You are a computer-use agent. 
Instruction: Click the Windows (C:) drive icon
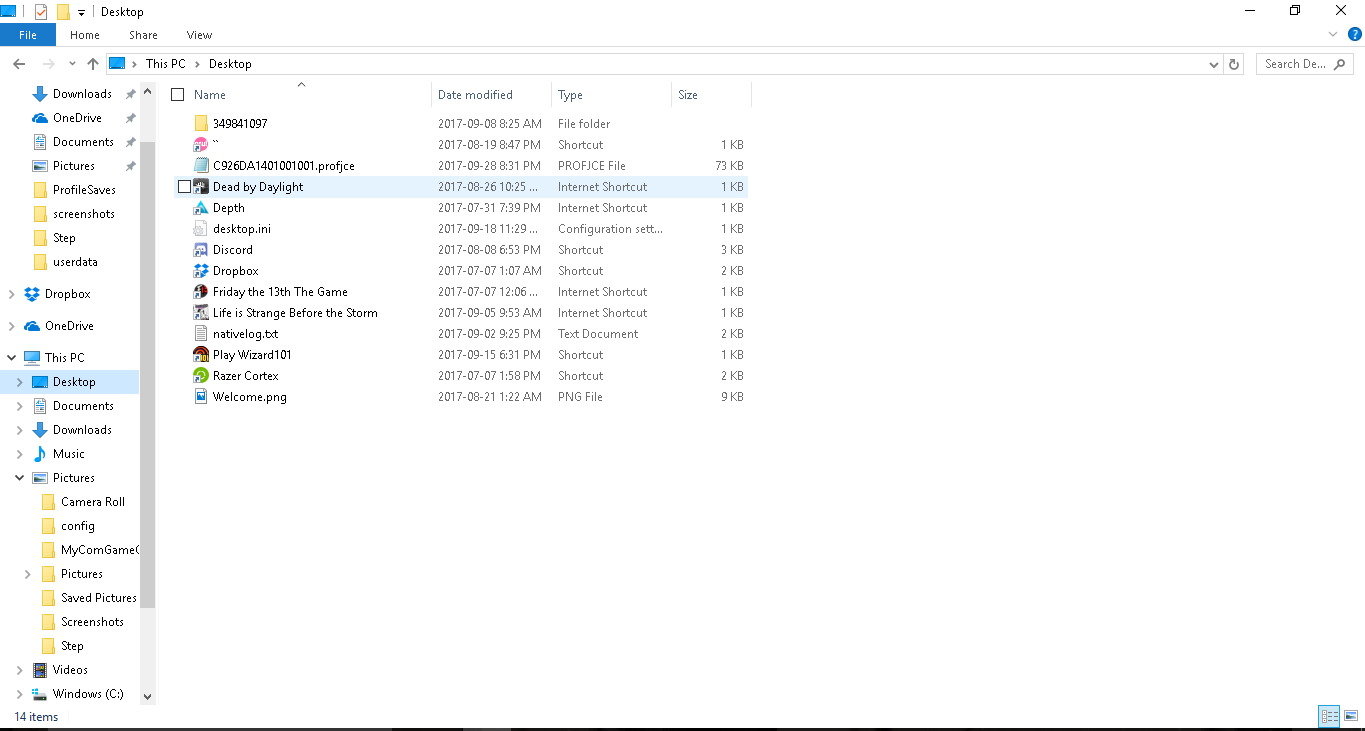[40, 694]
